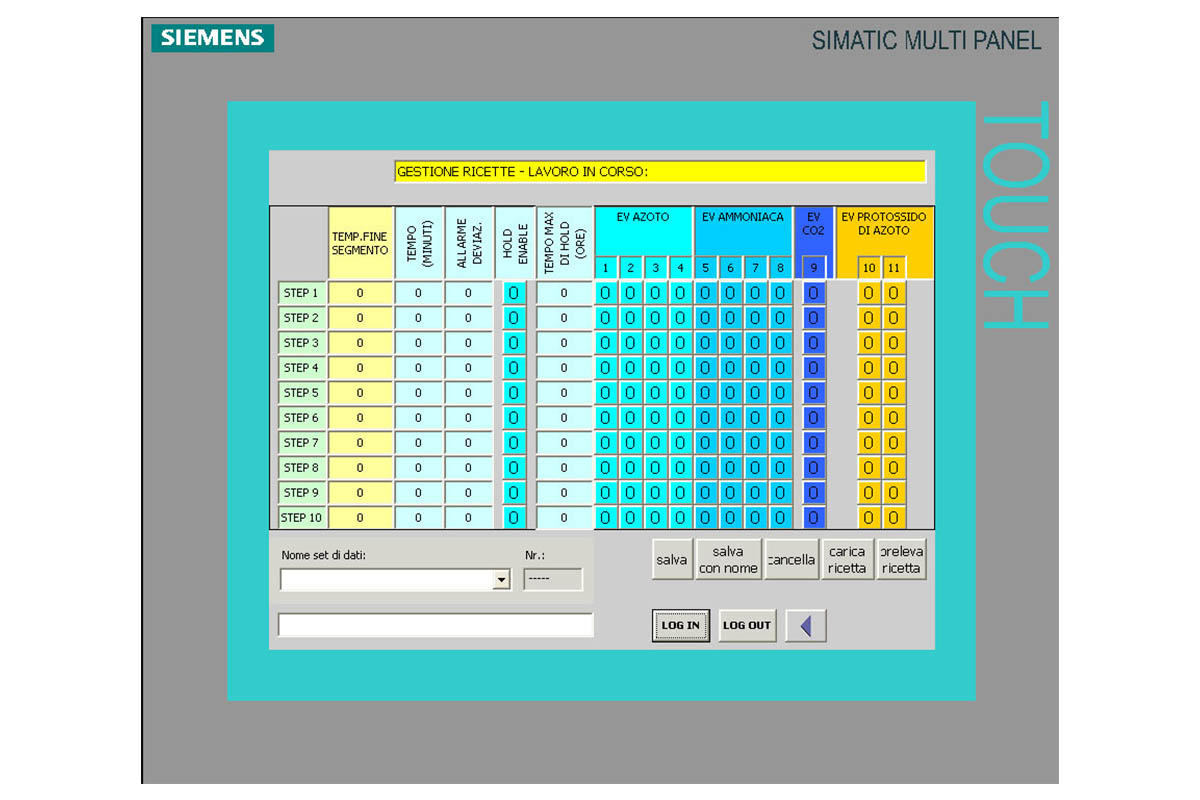Toggle protossido valve 10 in STEP 2
The height and width of the screenshot is (800, 1200).
point(868,318)
